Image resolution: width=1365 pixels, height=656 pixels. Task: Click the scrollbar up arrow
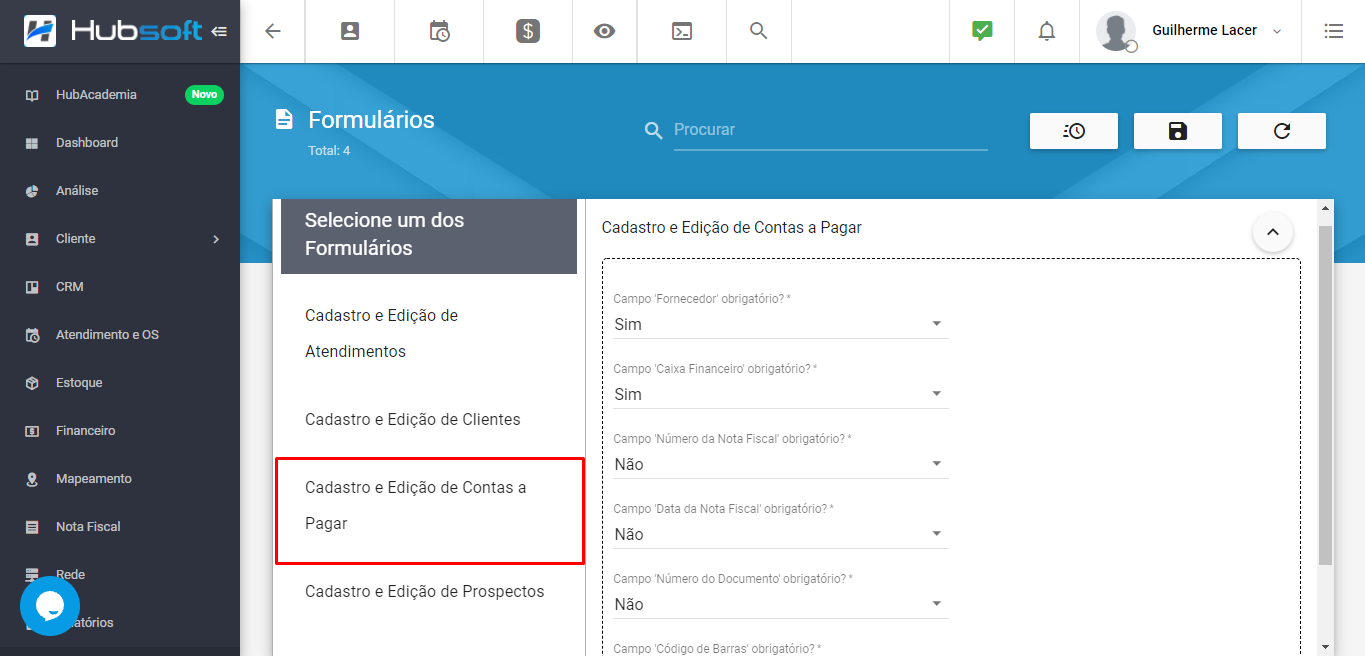coord(1325,209)
